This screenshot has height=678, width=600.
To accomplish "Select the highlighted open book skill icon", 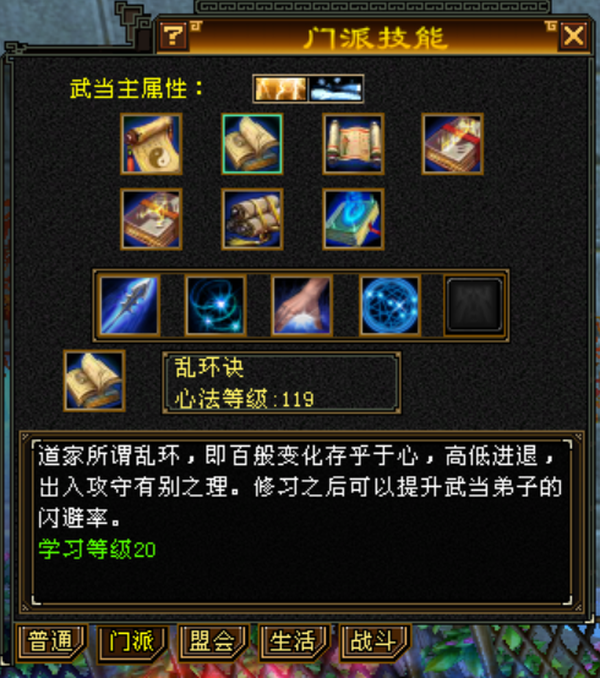I will [252, 144].
